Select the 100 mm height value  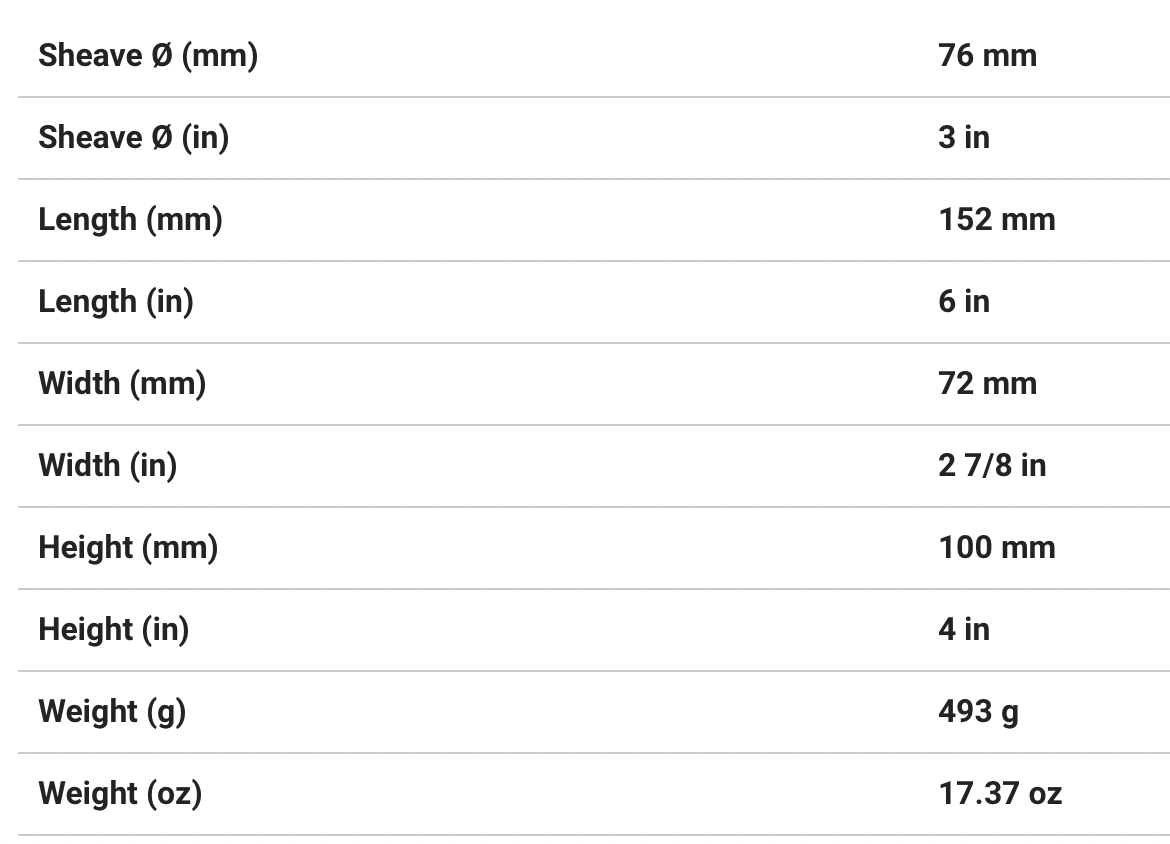click(996, 548)
